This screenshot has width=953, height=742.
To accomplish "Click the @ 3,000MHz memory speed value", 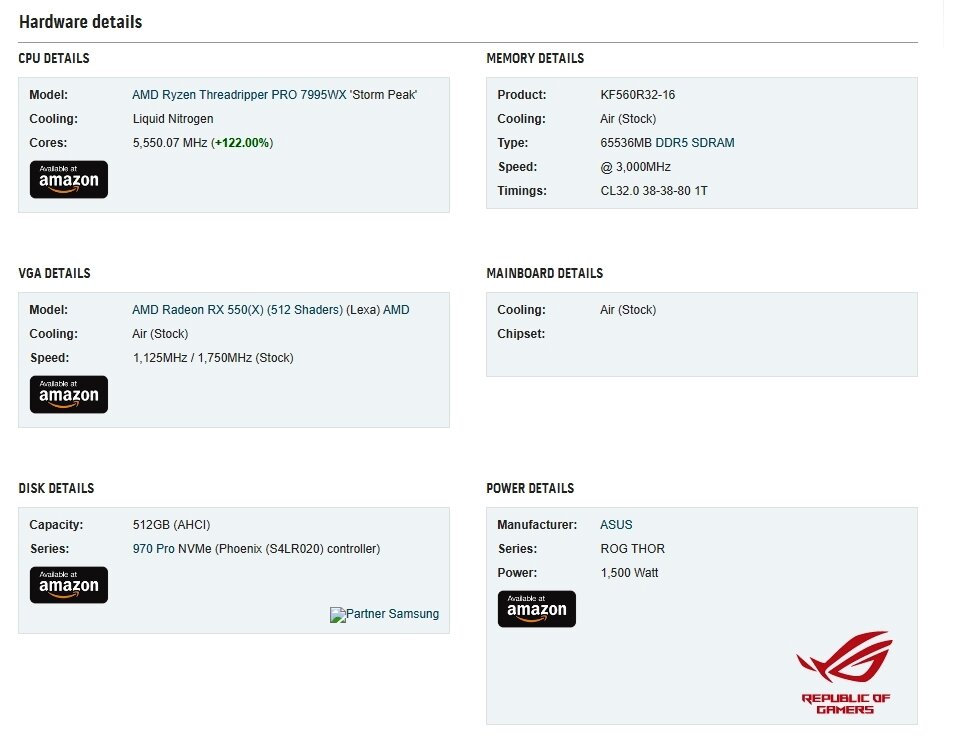I will tap(636, 167).
